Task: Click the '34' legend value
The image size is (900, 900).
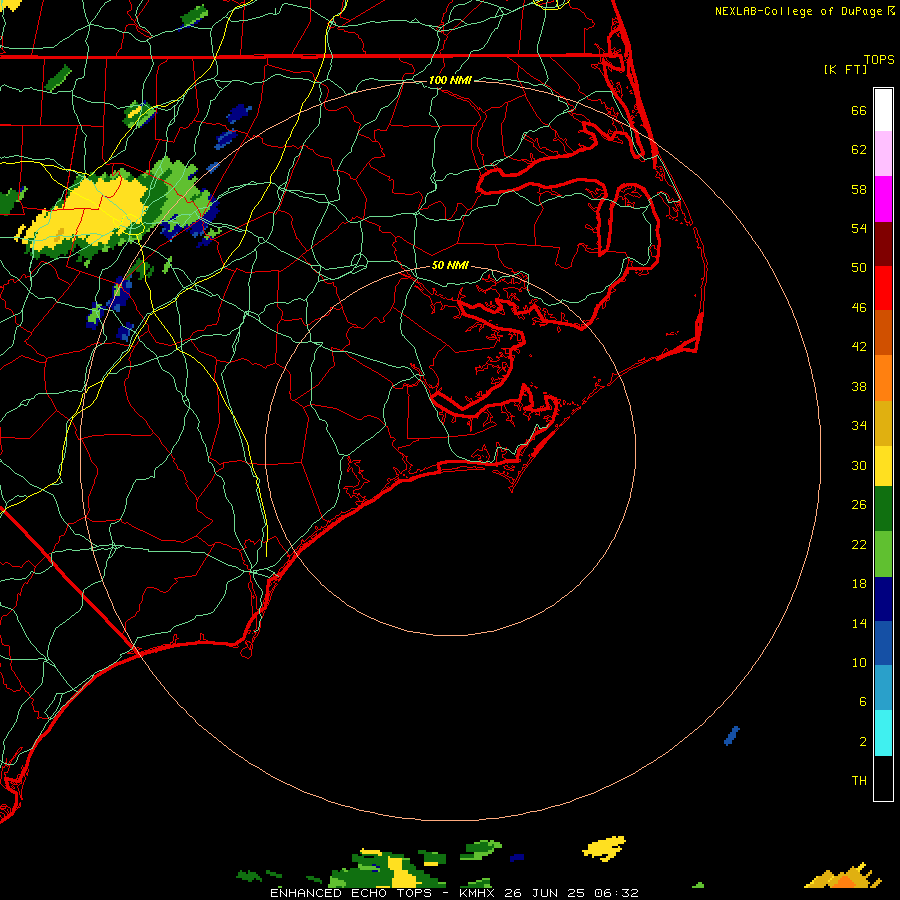Action: (x=859, y=426)
